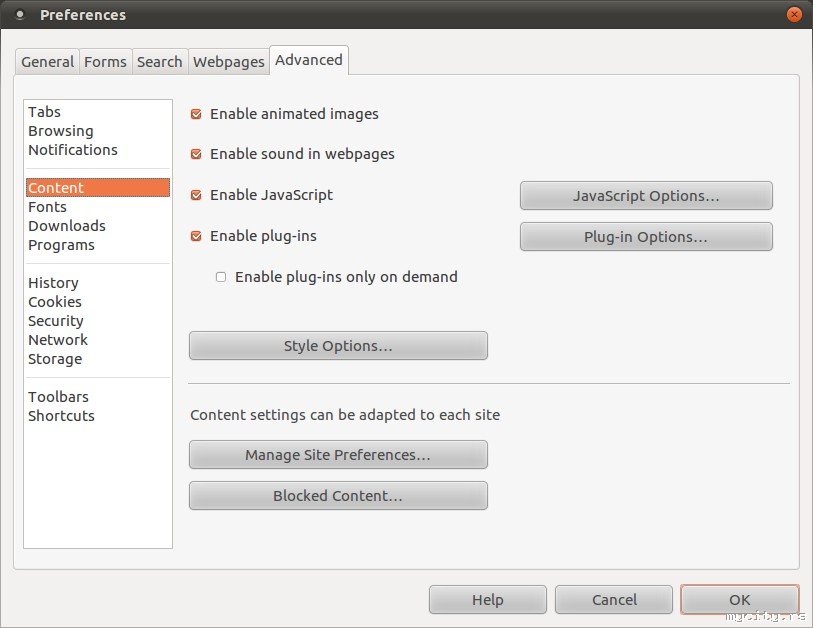Screen dimensions: 813x628
Task: Toggle Enable sound in webpages
Action: [196, 154]
